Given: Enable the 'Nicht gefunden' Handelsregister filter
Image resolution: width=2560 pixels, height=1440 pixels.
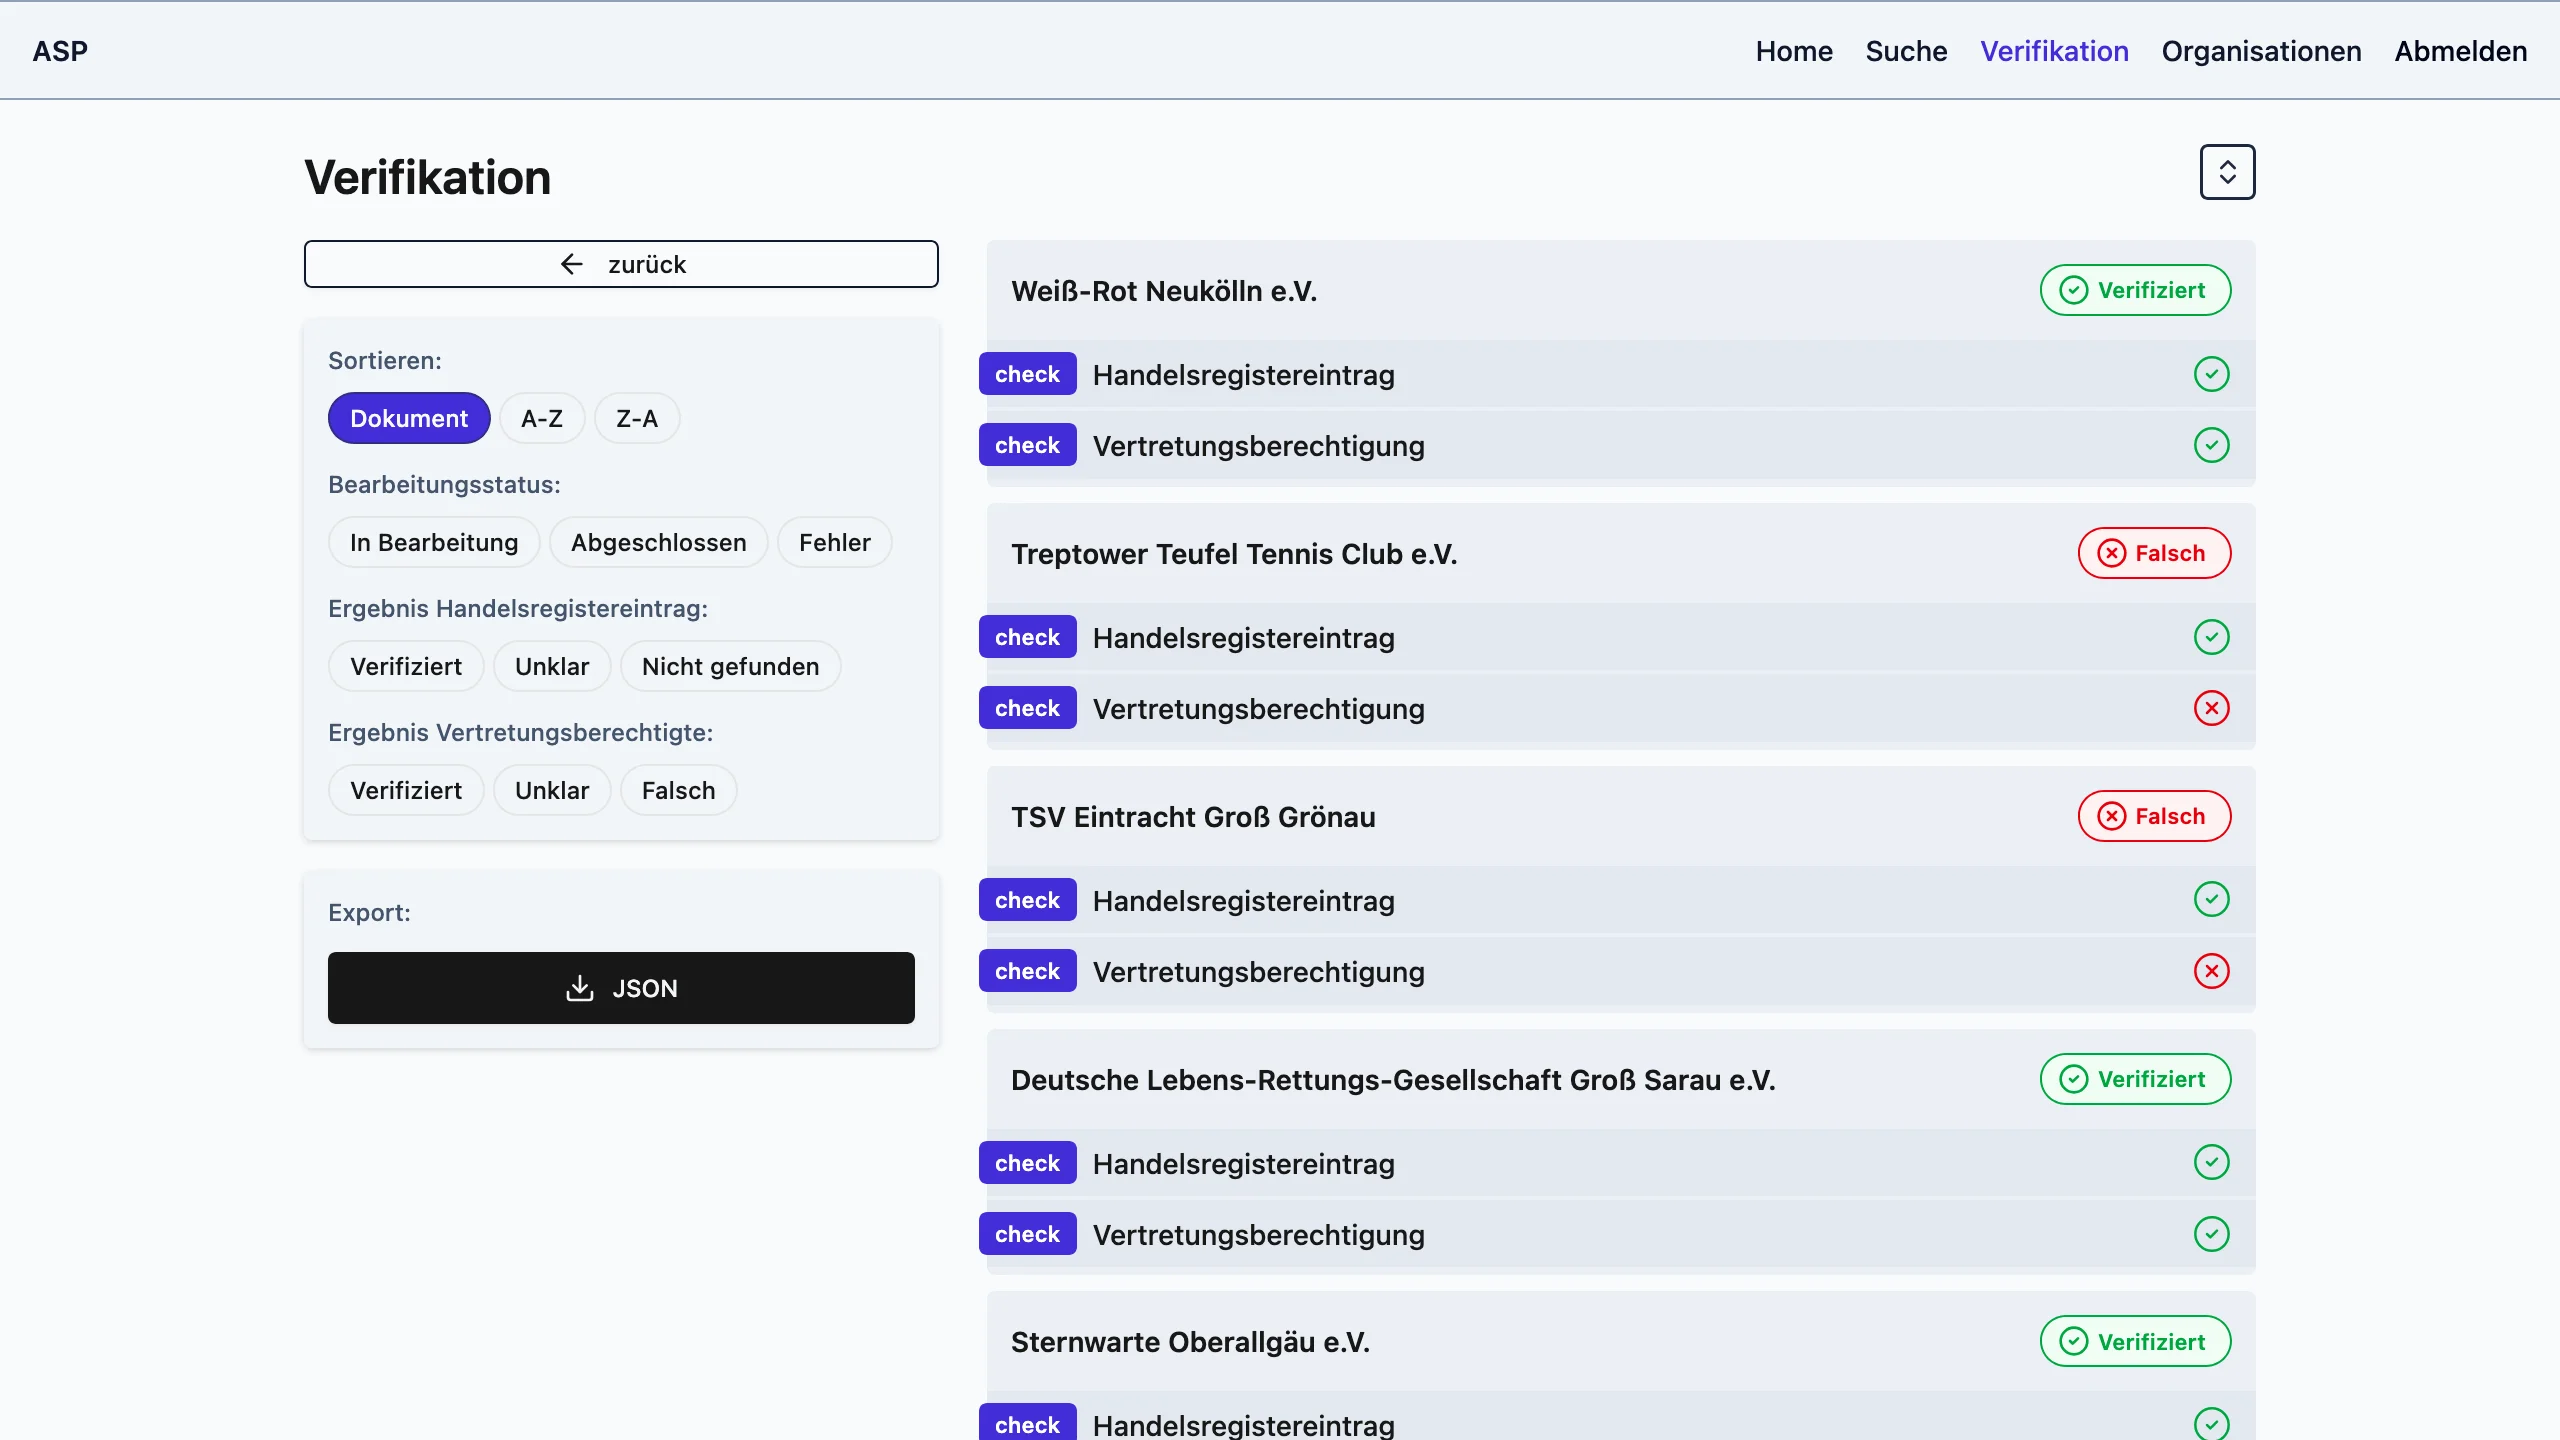Looking at the screenshot, I should (730, 666).
